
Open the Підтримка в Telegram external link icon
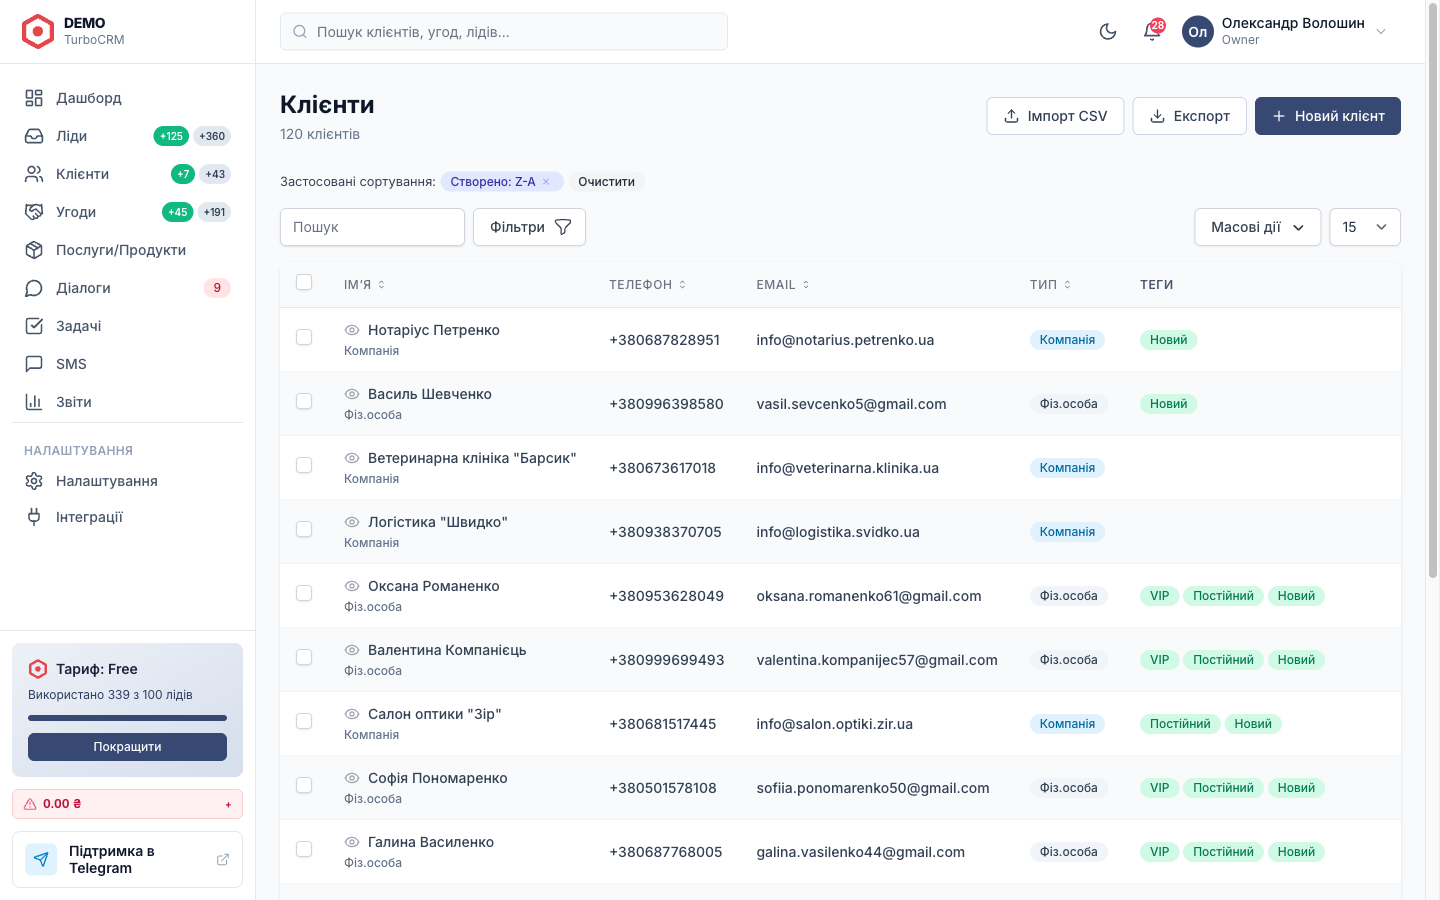(223, 859)
